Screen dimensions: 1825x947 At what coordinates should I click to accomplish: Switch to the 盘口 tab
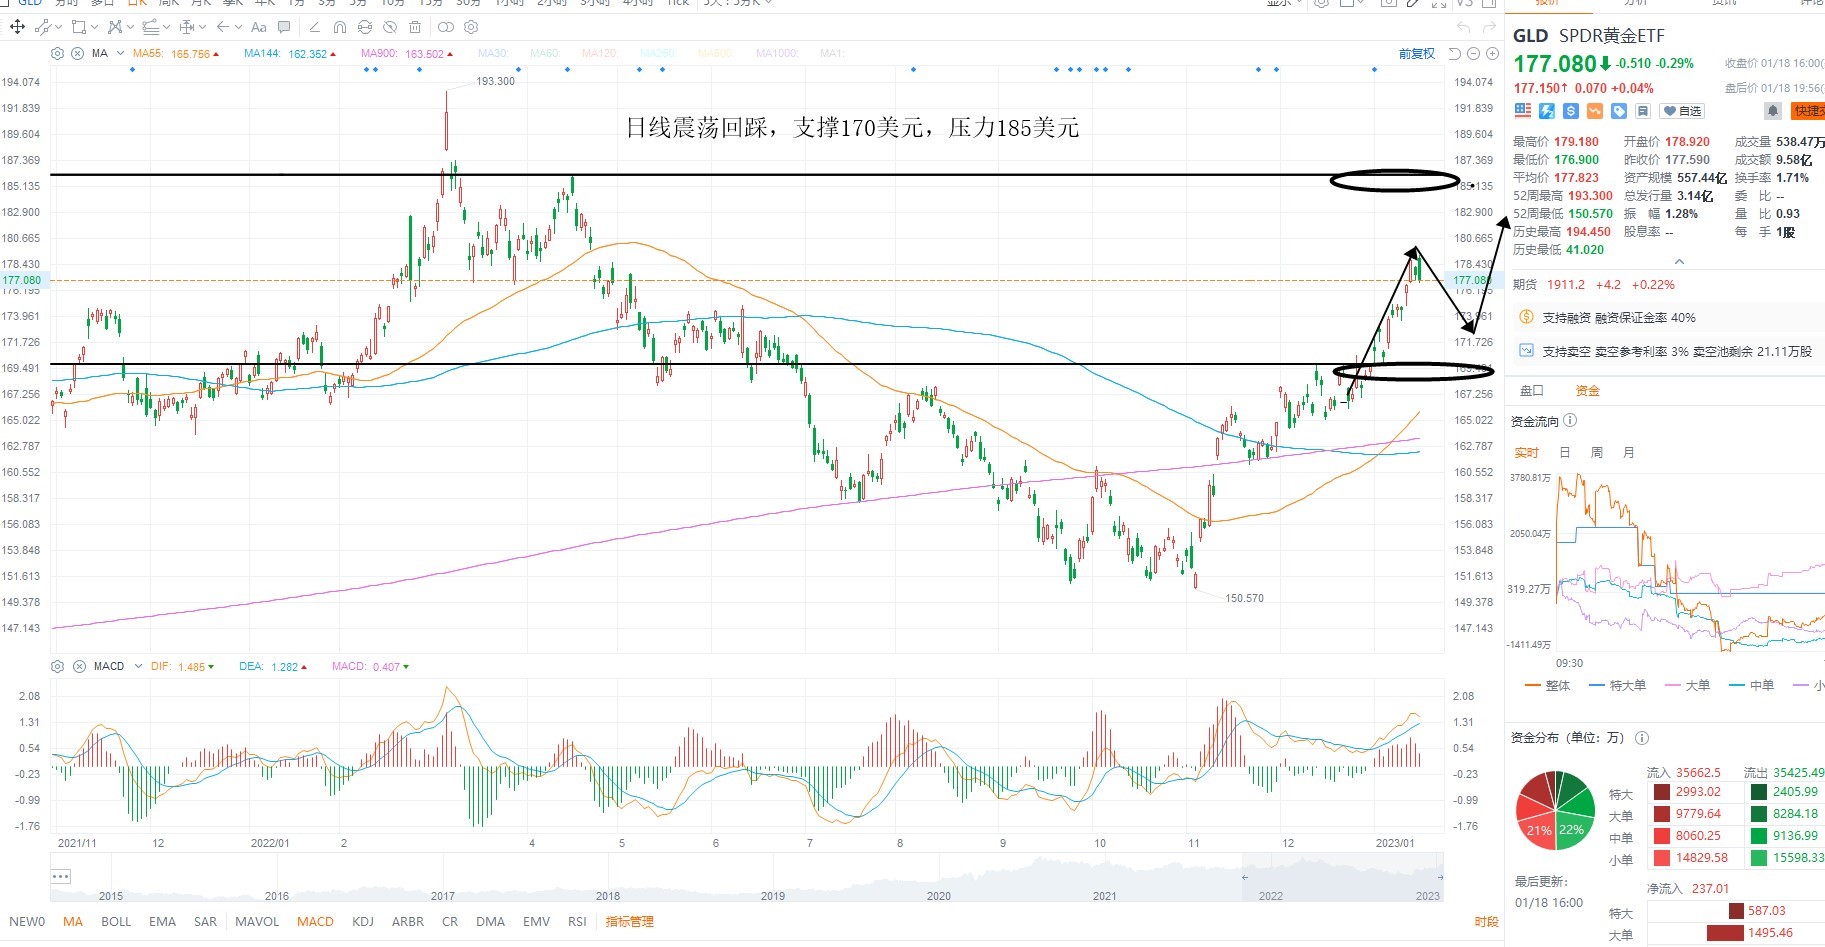tap(1531, 391)
